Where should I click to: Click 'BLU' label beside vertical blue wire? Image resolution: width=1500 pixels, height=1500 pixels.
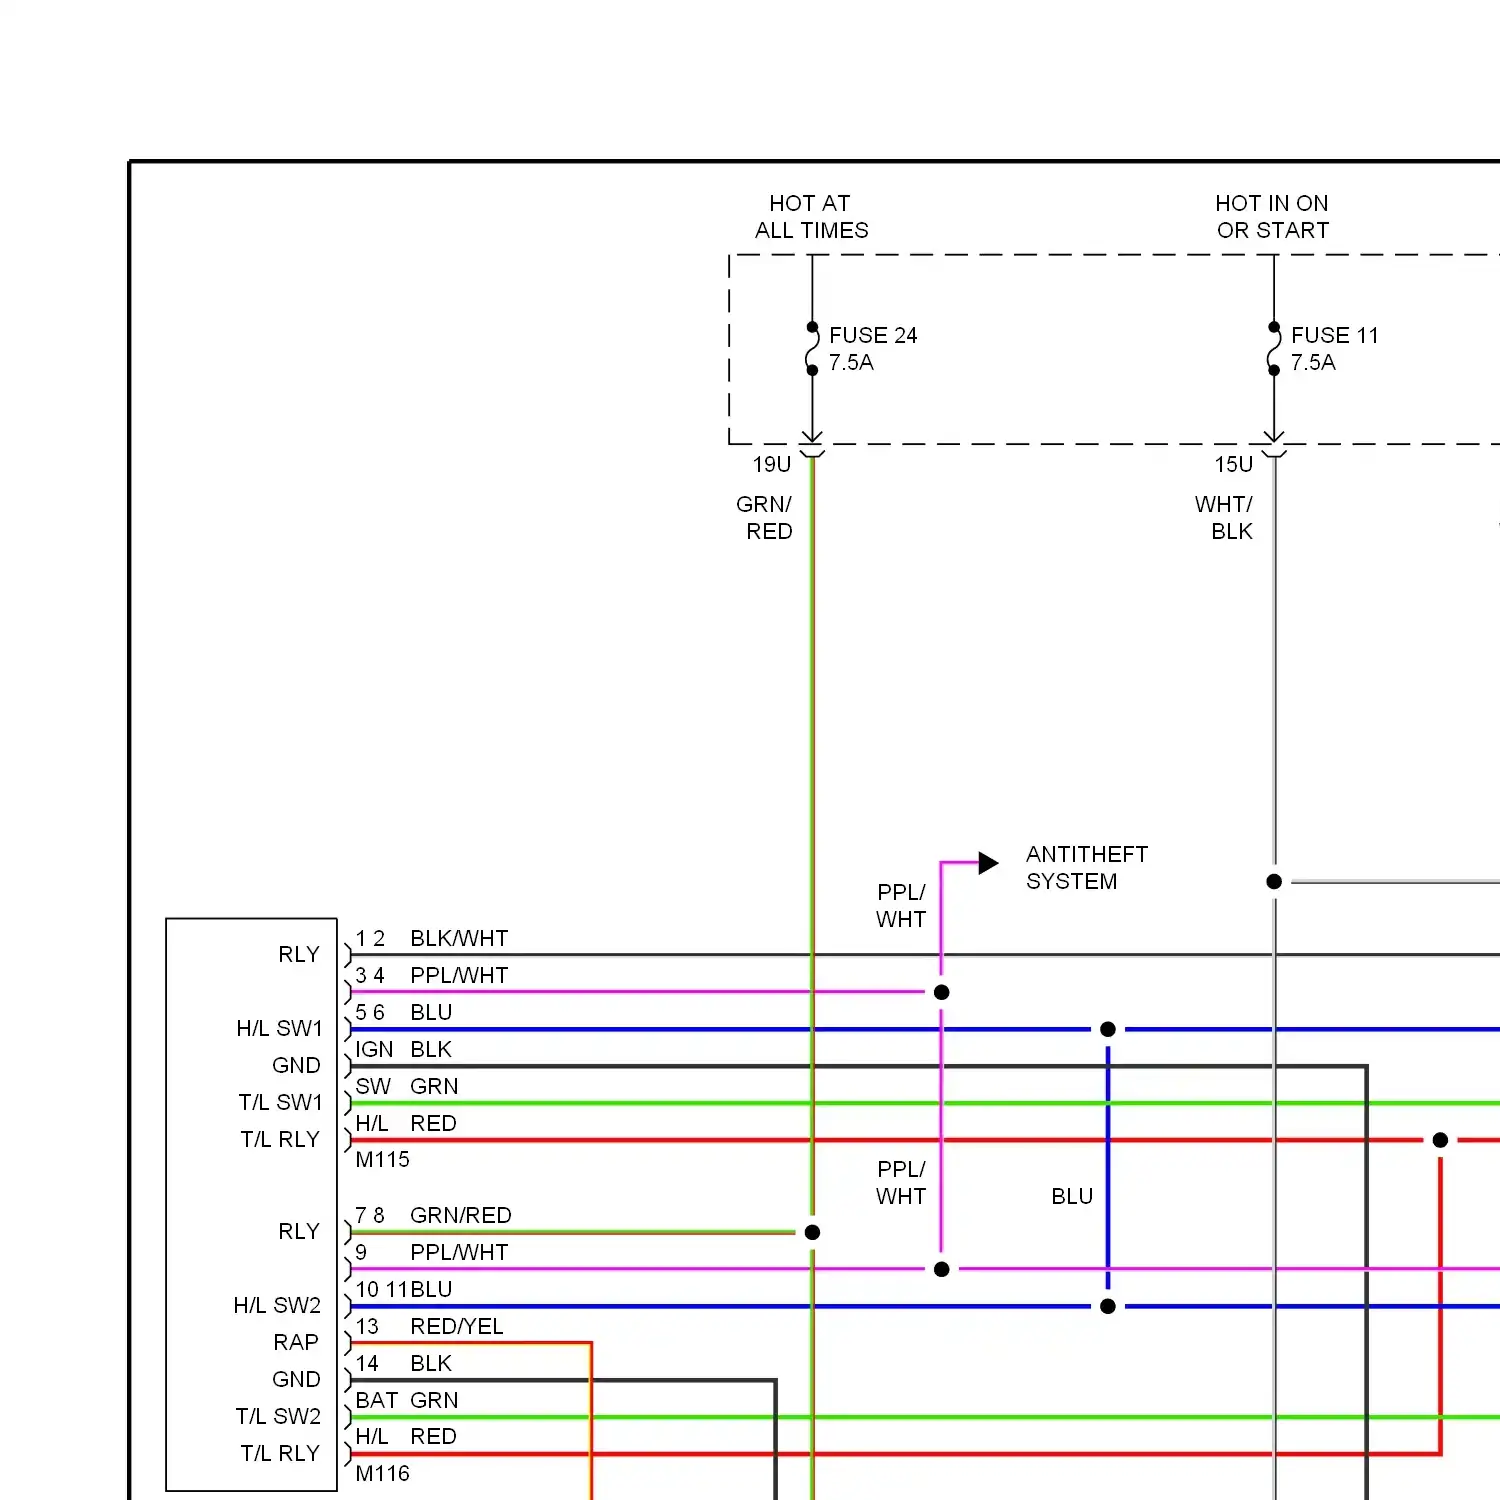(x=1072, y=1197)
